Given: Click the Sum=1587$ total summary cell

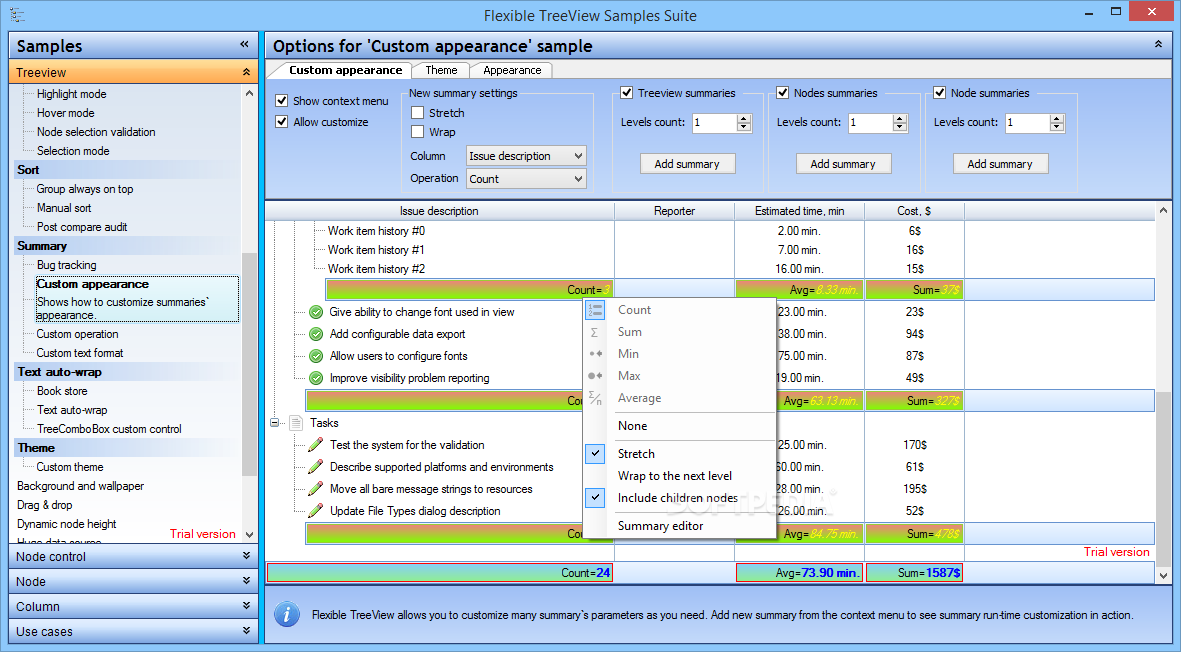Looking at the screenshot, I should click(915, 573).
